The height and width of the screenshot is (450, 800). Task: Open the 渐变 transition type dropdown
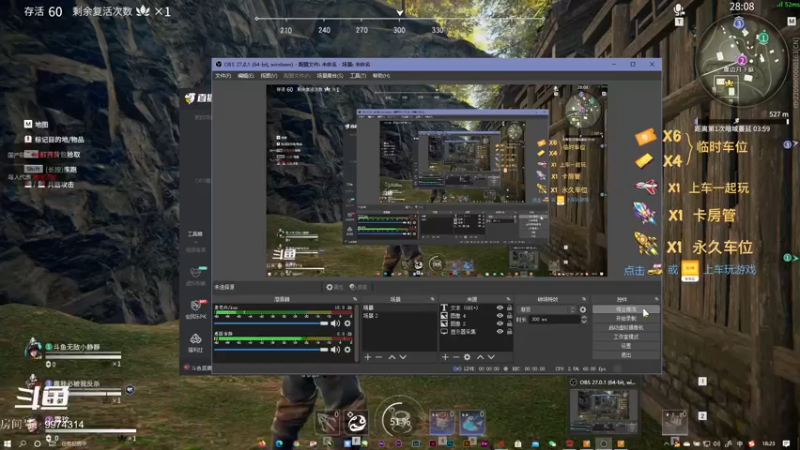click(547, 310)
